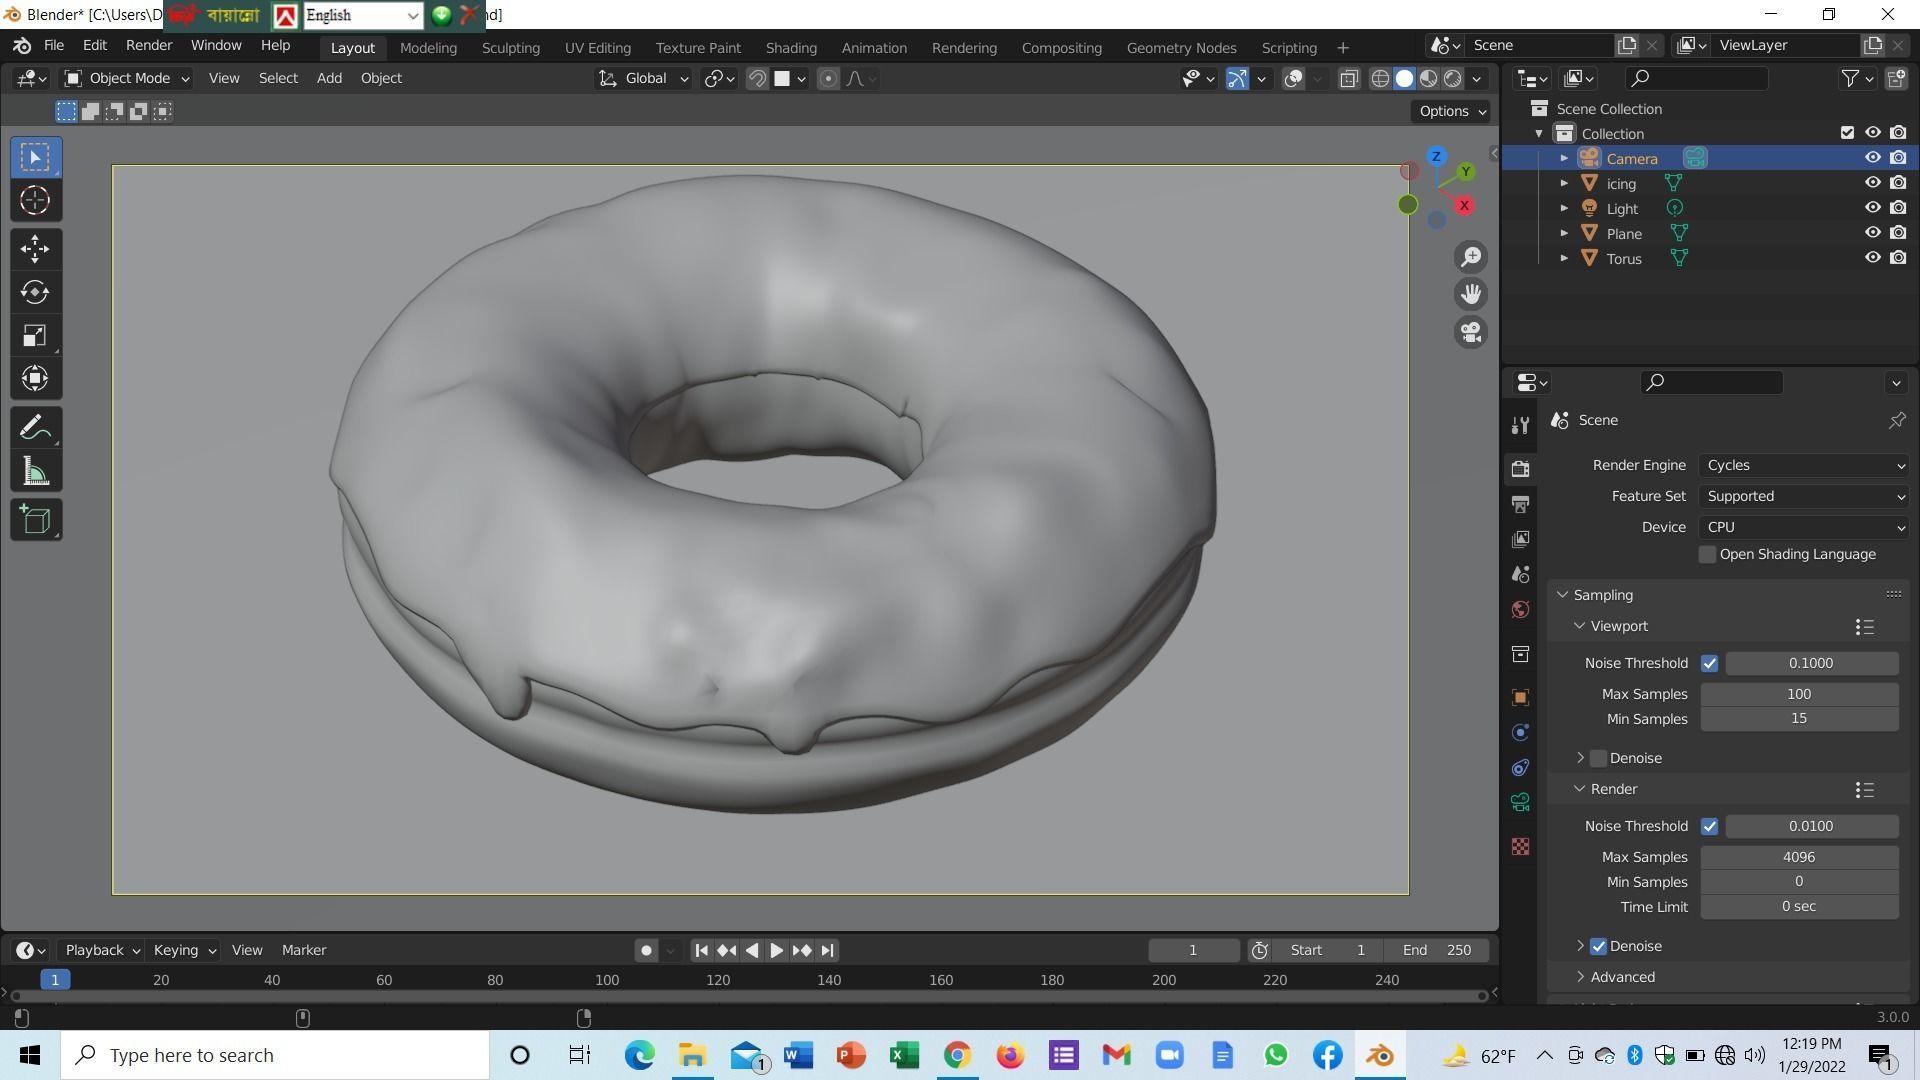Switch to the Geometry Nodes workspace tab
The height and width of the screenshot is (1080, 1920).
click(x=1181, y=47)
